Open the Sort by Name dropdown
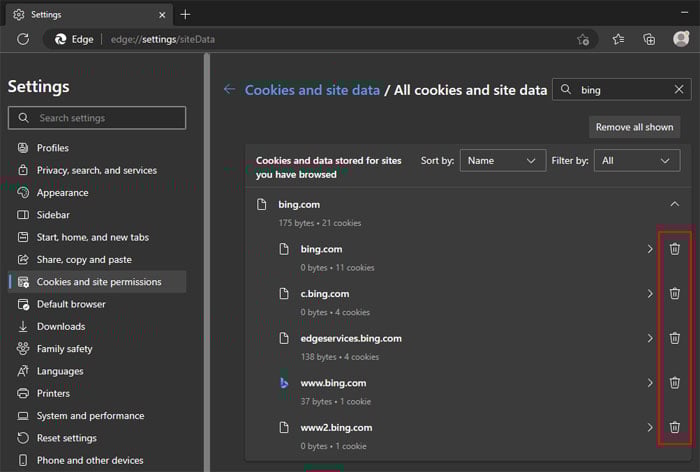This screenshot has width=700, height=472. tap(503, 160)
